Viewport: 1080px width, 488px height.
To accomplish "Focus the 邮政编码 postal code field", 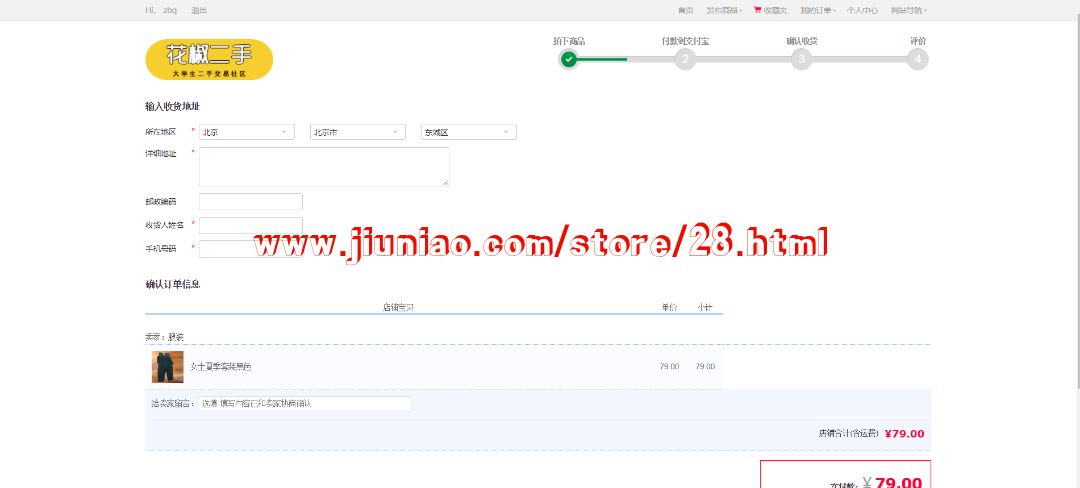I will pyautogui.click(x=251, y=202).
